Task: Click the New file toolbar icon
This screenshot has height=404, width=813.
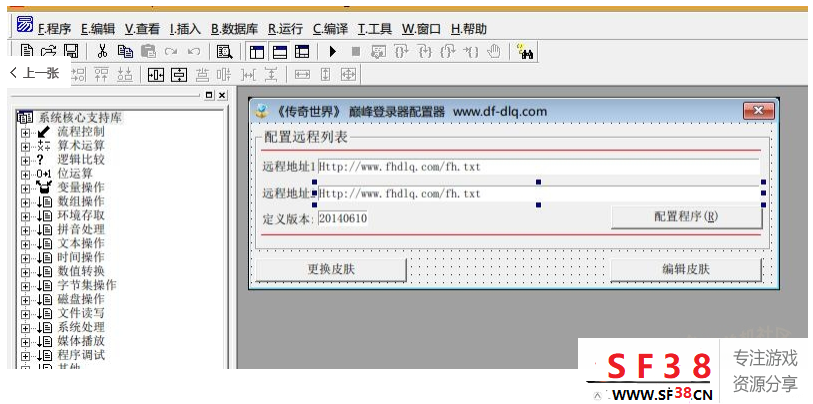Action: [26, 51]
